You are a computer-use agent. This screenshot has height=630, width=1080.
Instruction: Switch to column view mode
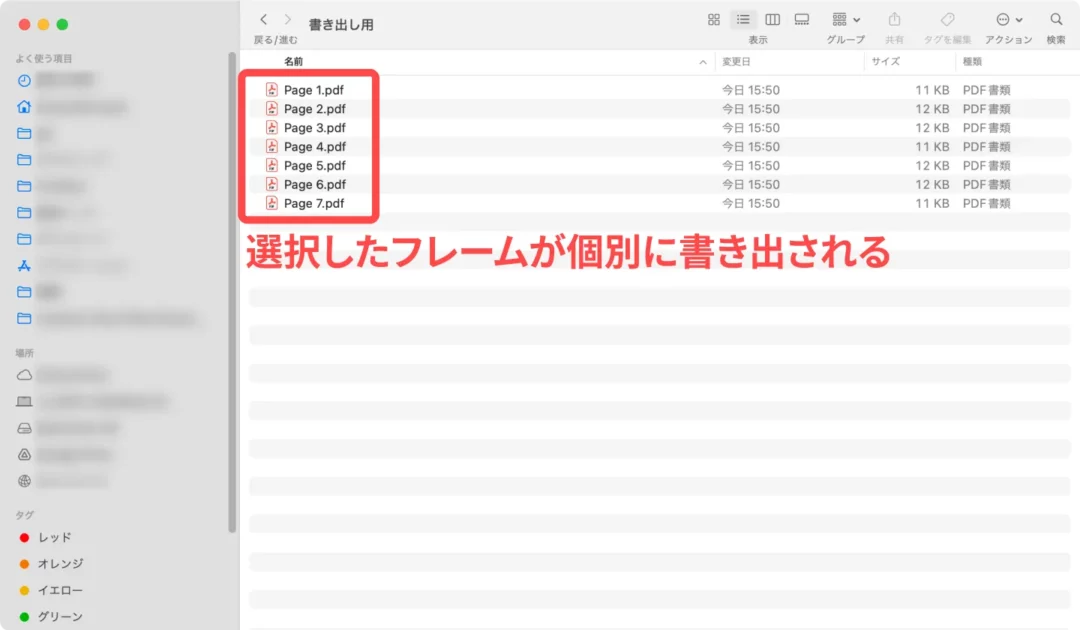[772, 20]
